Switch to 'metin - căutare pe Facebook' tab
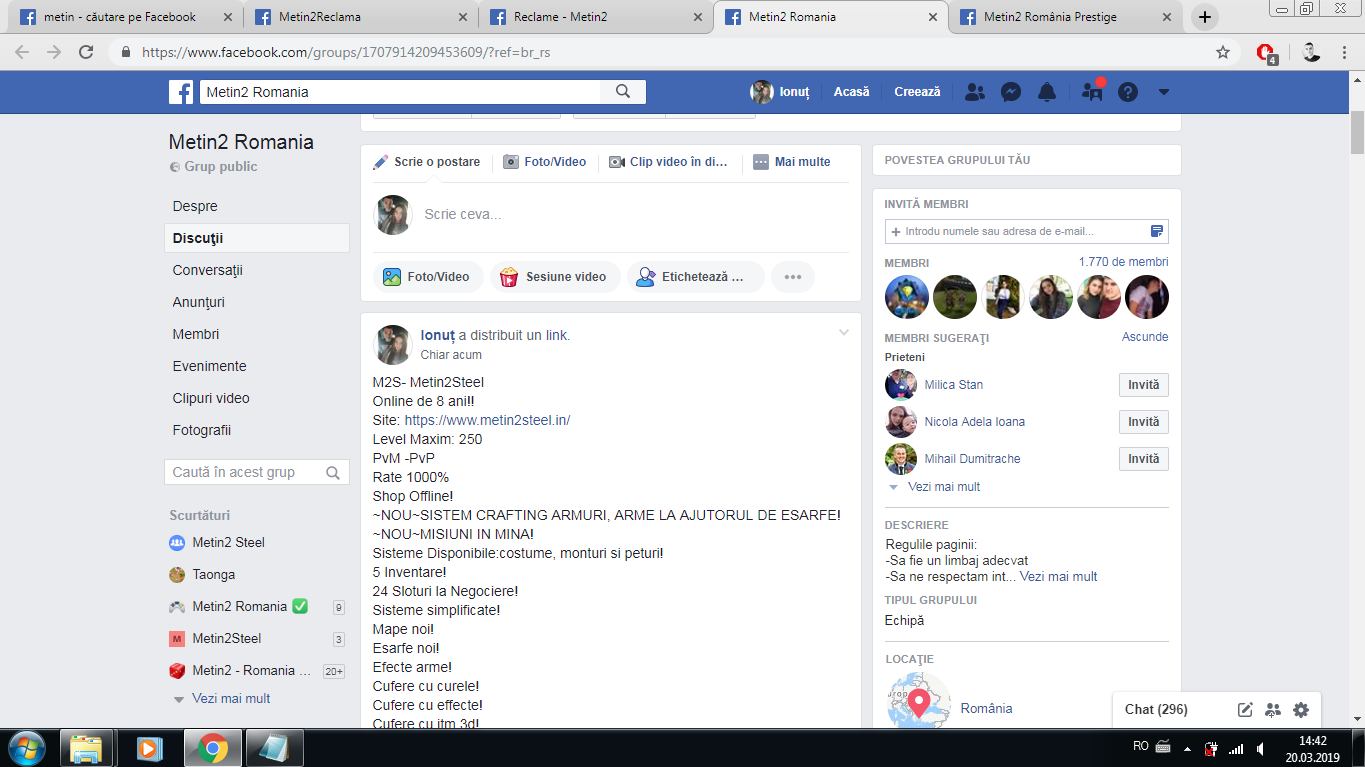This screenshot has height=767, width=1365. click(123, 17)
